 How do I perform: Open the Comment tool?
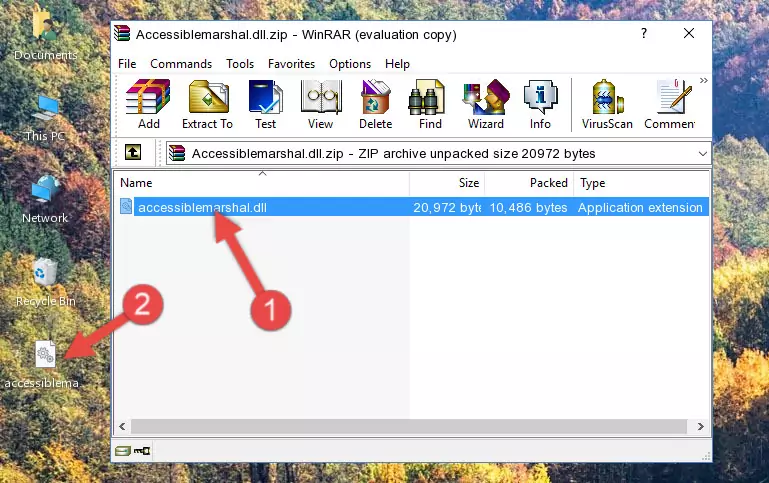pyautogui.click(x=669, y=104)
